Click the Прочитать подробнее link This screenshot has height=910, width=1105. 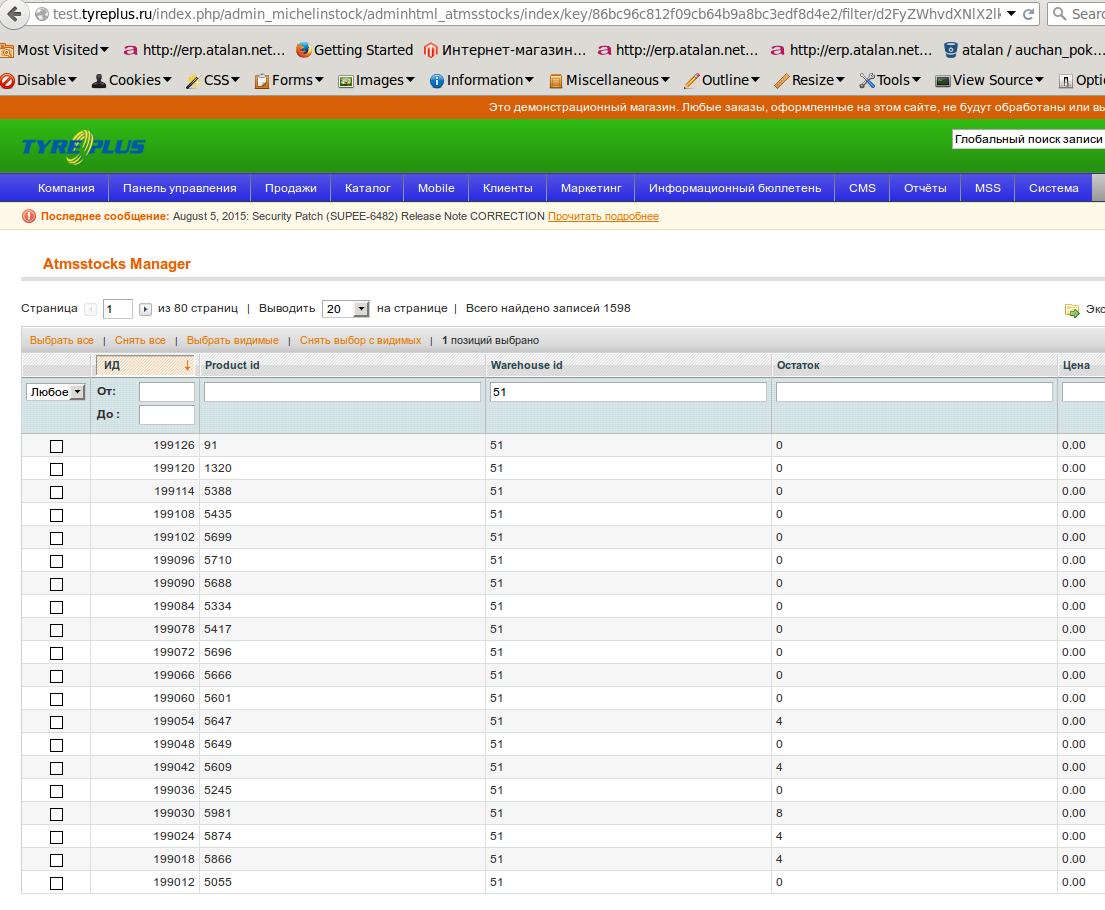point(603,216)
